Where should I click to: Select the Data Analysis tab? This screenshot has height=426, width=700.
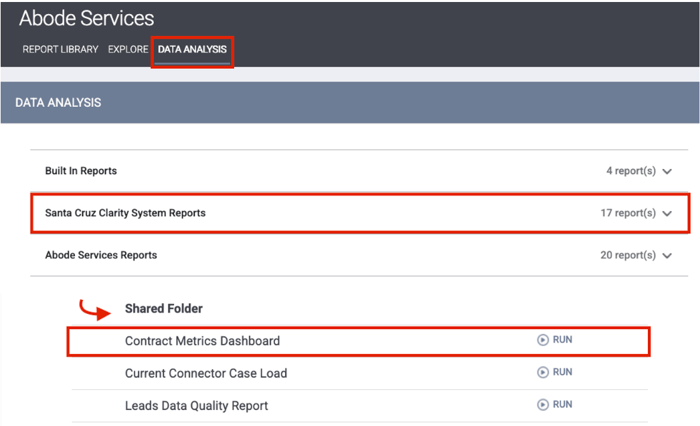(x=192, y=49)
